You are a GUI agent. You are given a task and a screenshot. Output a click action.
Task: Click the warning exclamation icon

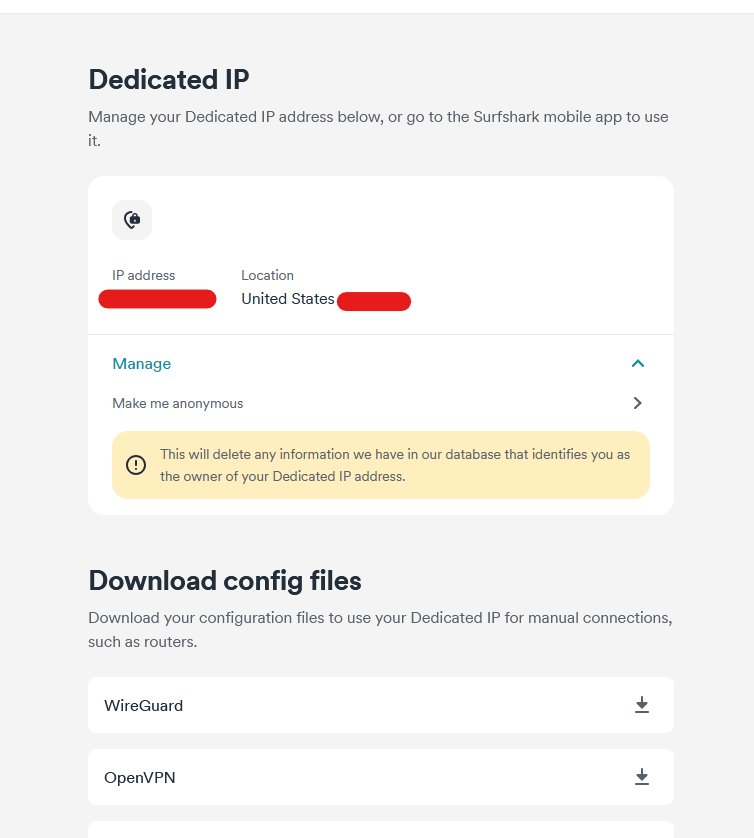(136, 465)
